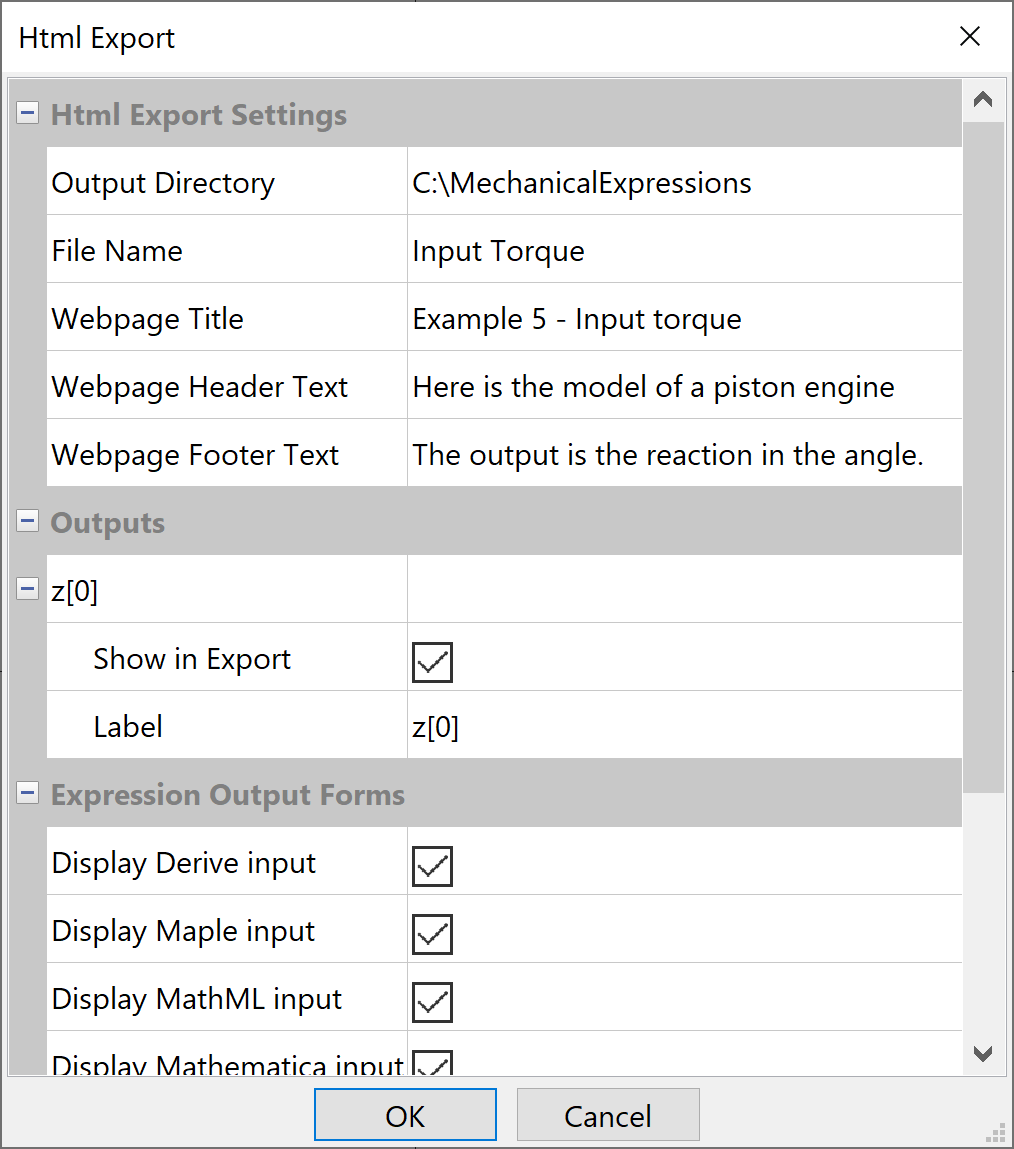This screenshot has height=1149, width=1014.
Task: Collapse the Outputs section
Action: pyautogui.click(x=27, y=523)
